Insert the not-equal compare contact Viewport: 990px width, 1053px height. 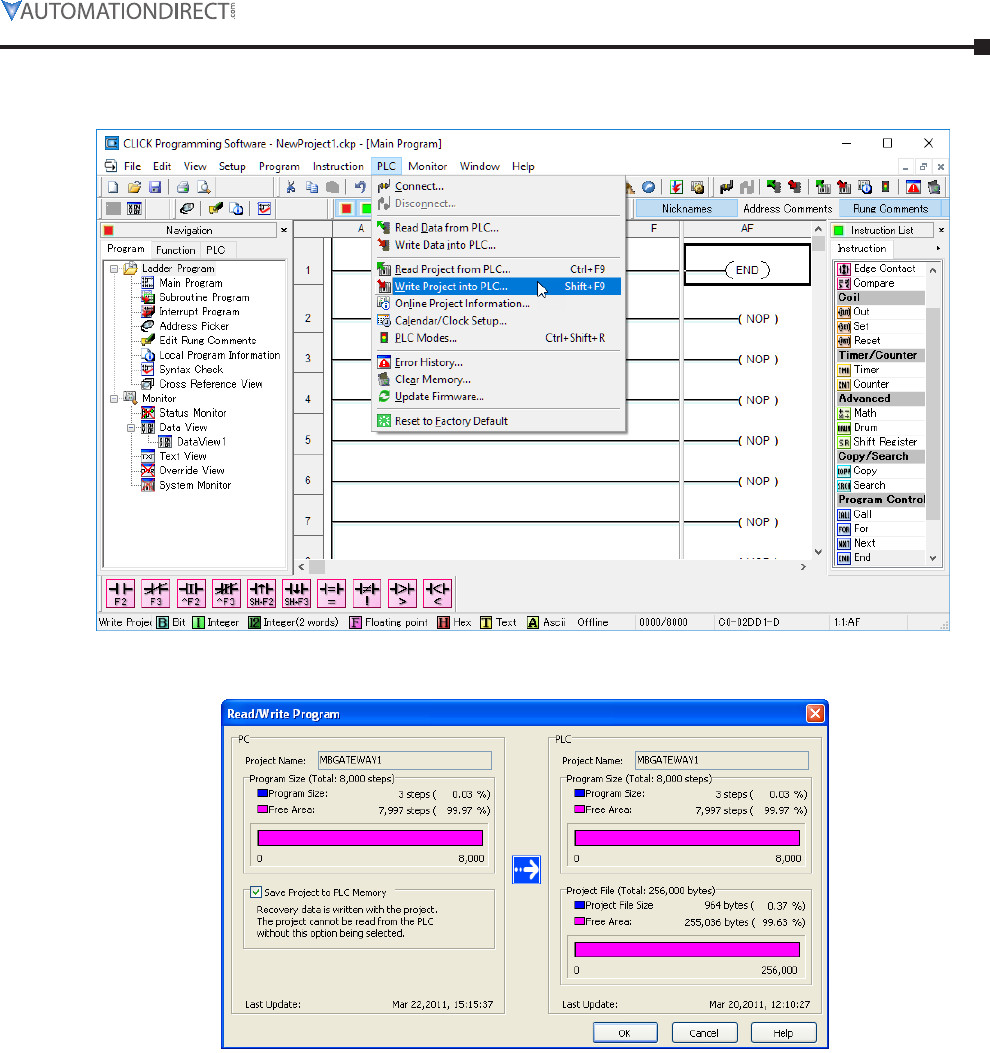[x=367, y=593]
